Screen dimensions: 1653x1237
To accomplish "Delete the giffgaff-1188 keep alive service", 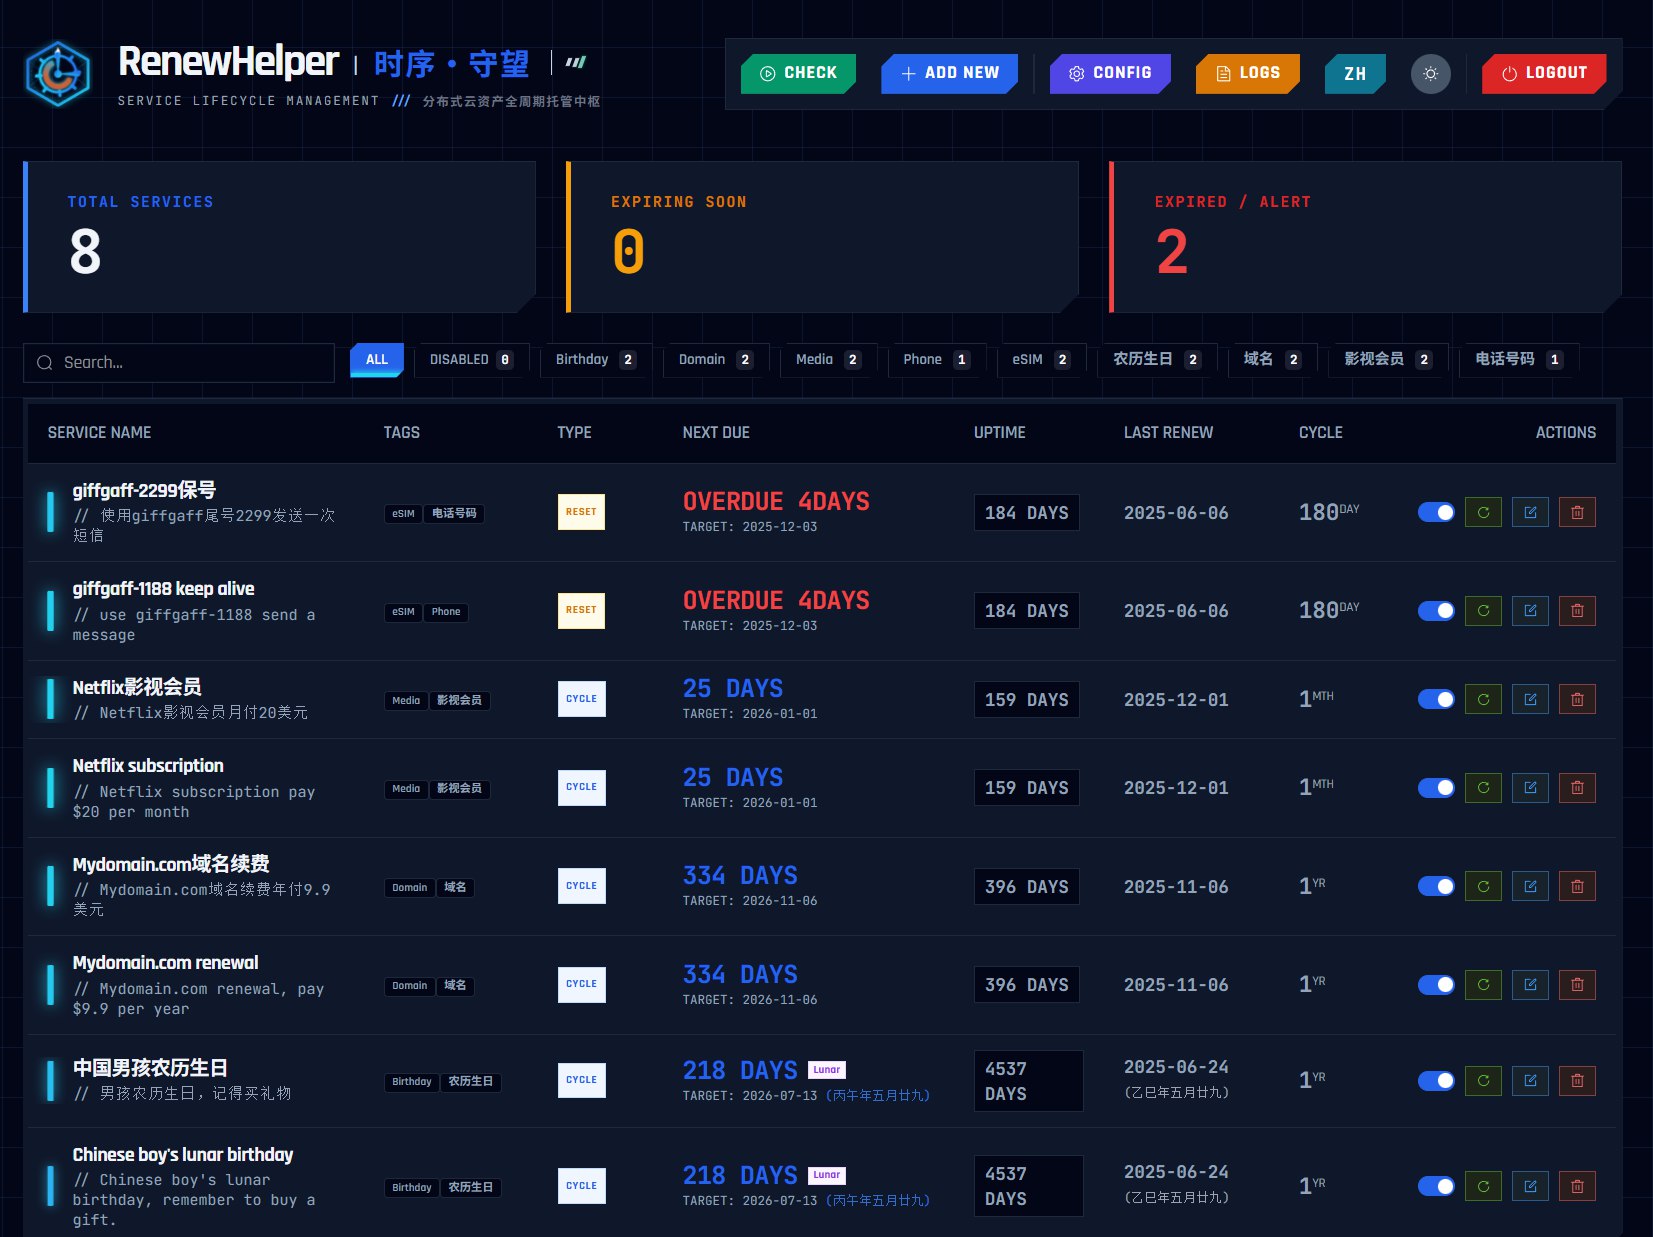I will pyautogui.click(x=1577, y=611).
